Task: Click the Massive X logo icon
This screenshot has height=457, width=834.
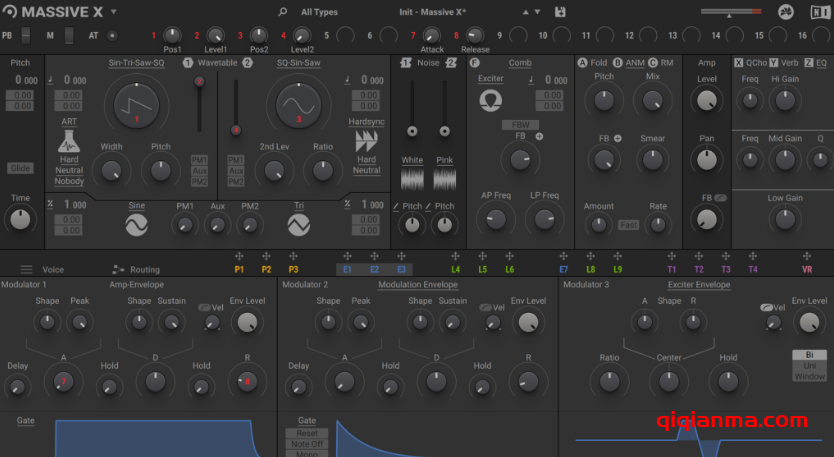Action: tap(10, 11)
